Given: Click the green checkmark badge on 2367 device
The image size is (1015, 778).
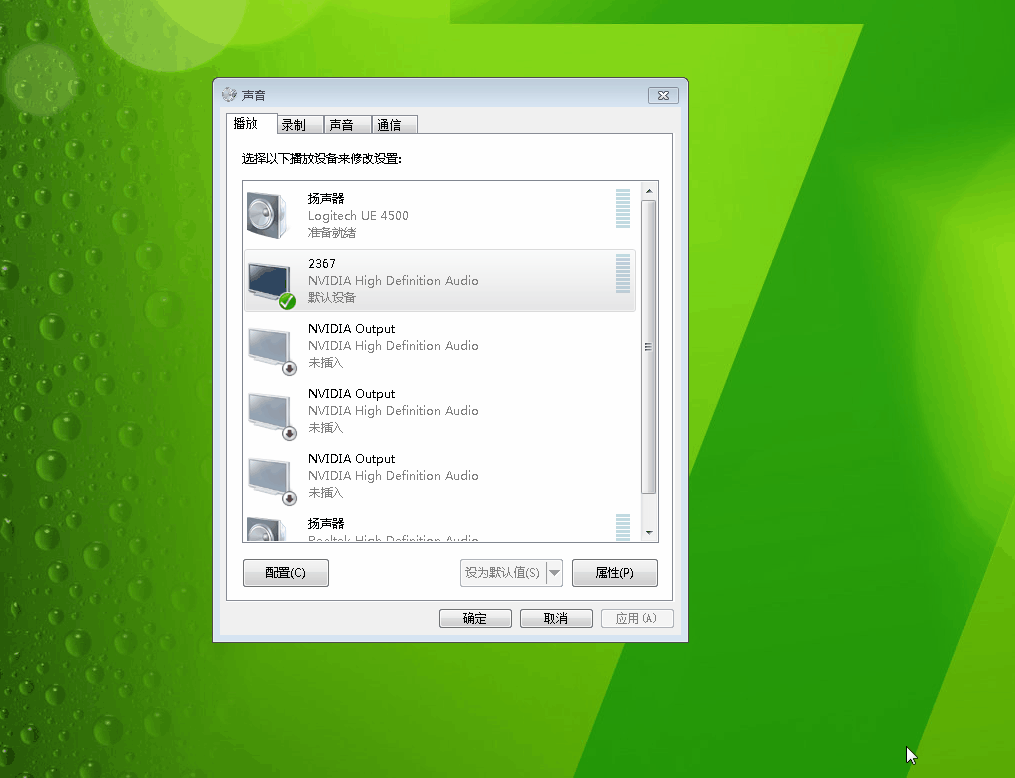Looking at the screenshot, I should (287, 300).
